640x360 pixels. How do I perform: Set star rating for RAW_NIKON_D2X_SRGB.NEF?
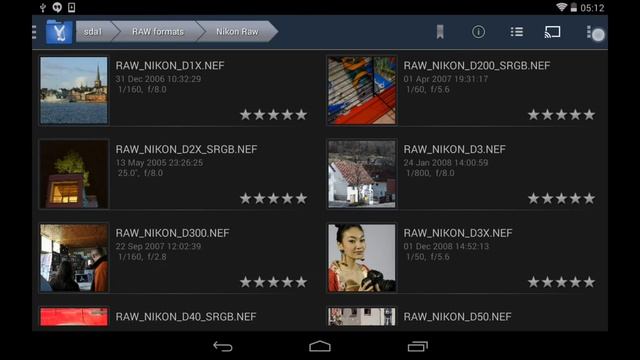[273, 198]
